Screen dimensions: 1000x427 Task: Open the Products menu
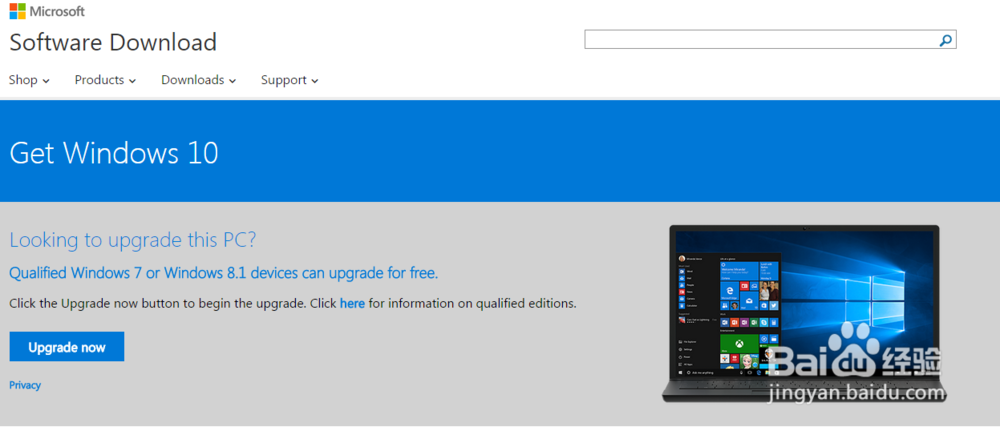pos(105,80)
